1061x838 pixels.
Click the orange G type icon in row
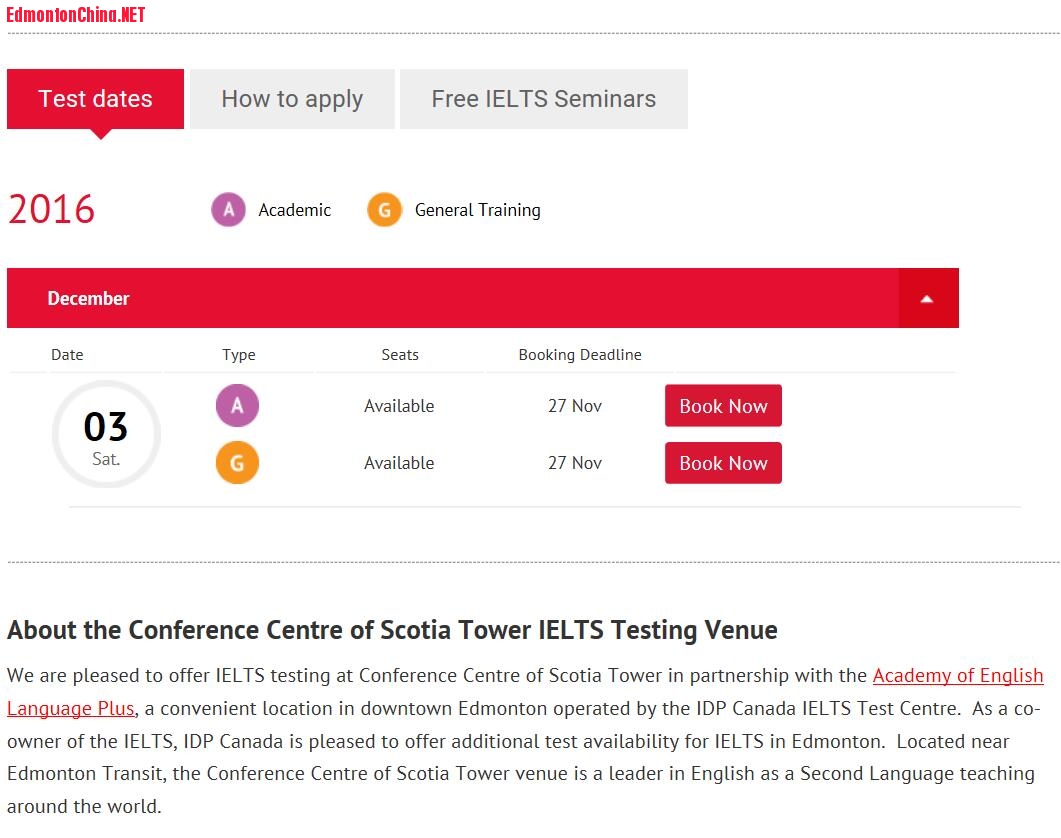tap(237, 463)
